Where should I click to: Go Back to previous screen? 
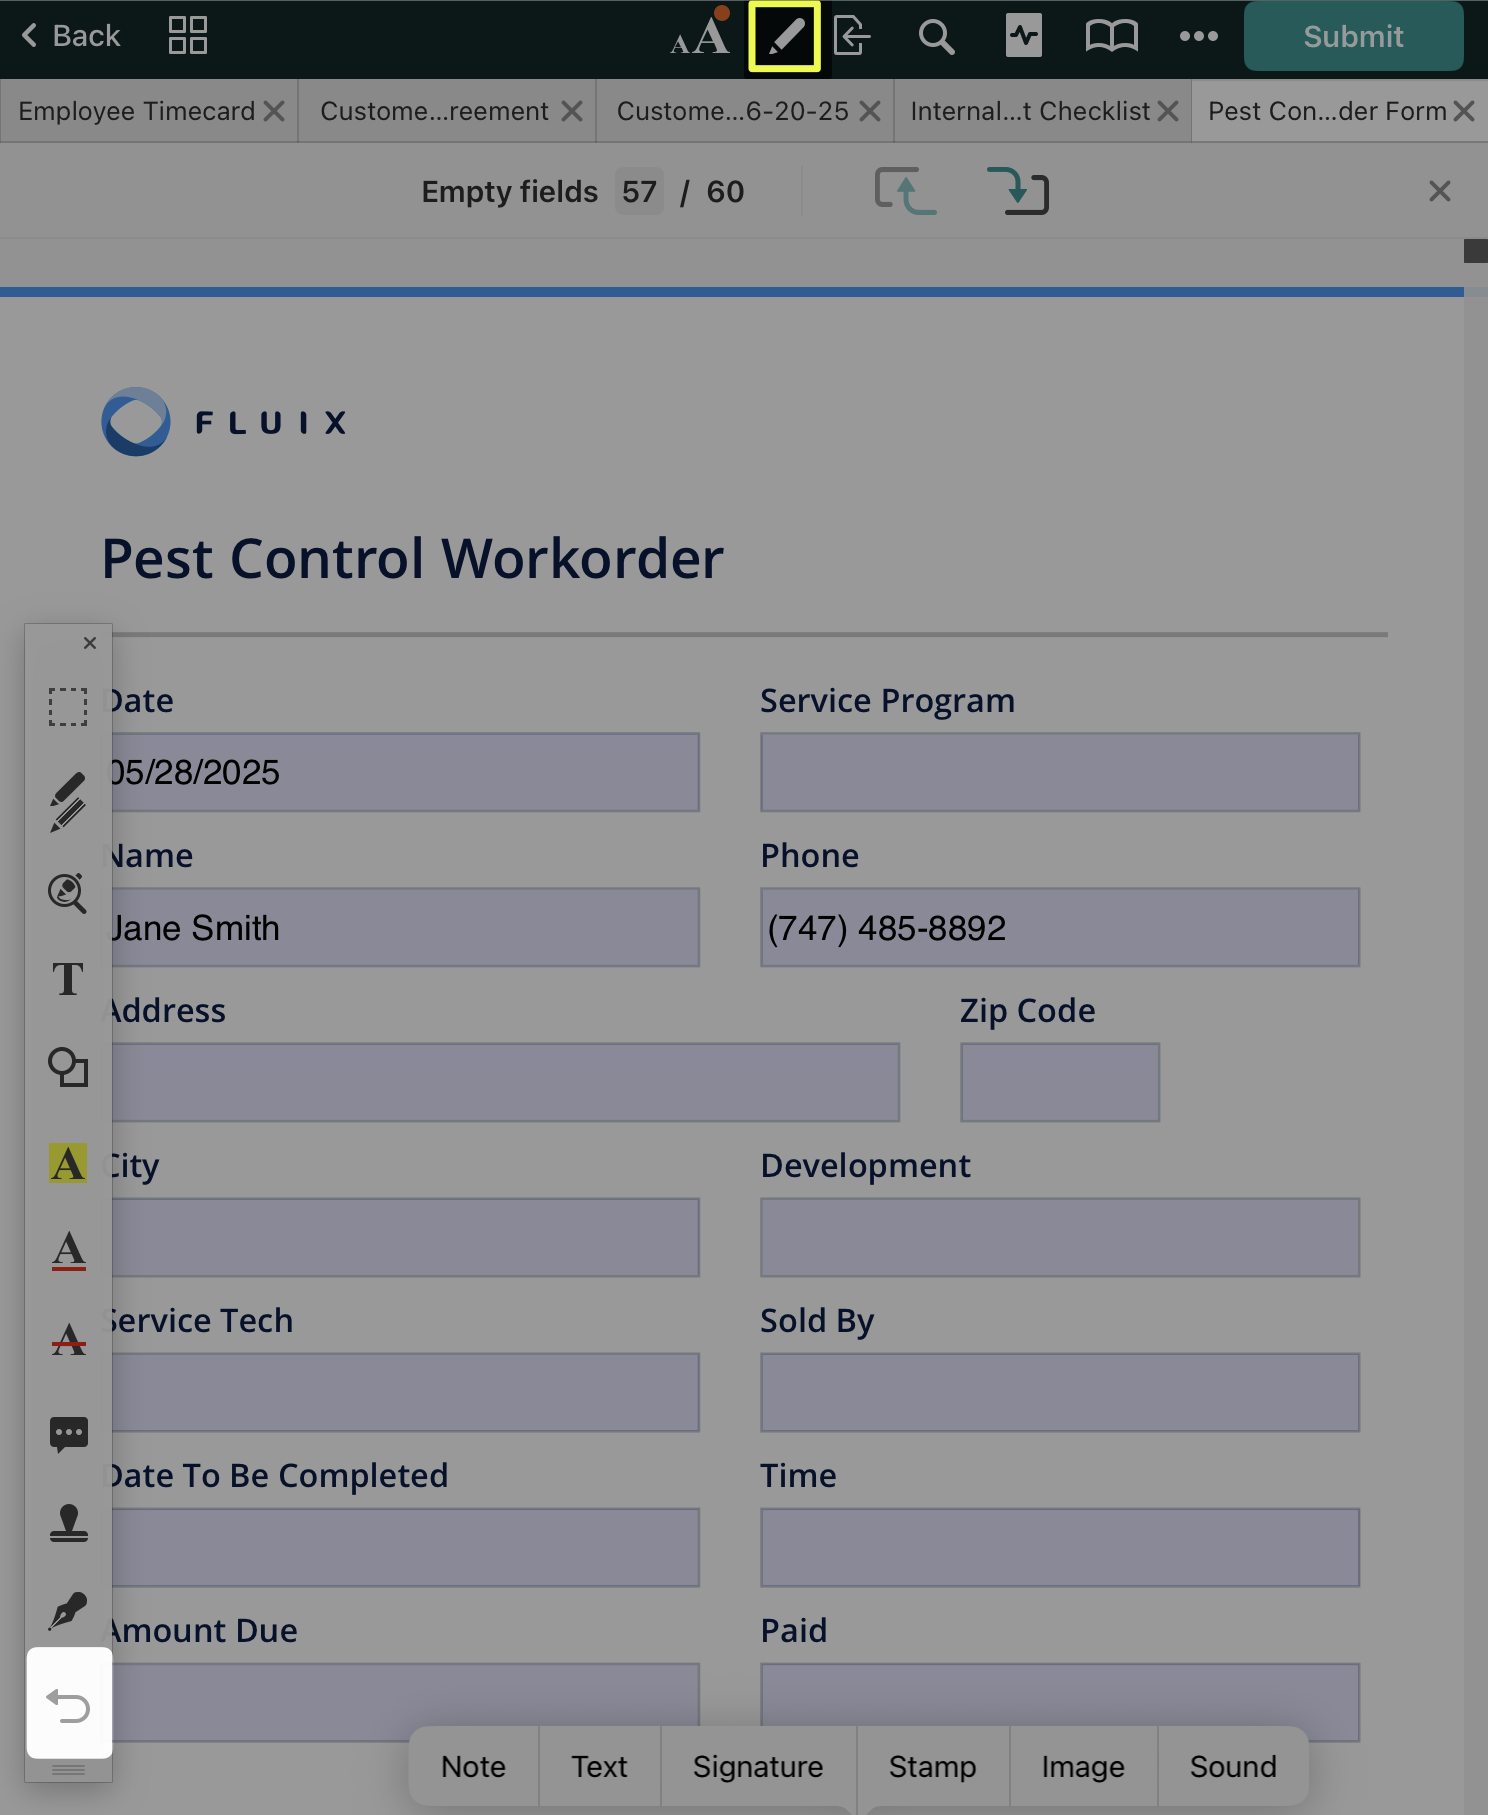tap(70, 37)
